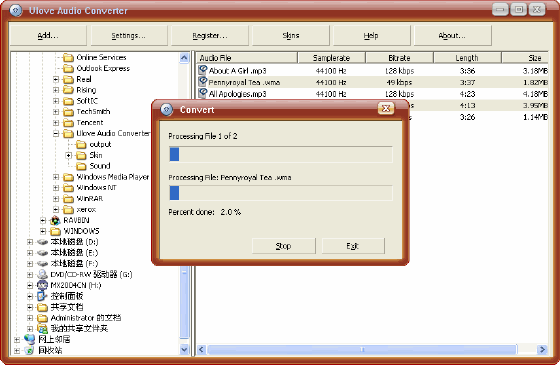The width and height of the screenshot is (560, 365).
Task: Select the WinRAR folder icon
Action: [68, 199]
